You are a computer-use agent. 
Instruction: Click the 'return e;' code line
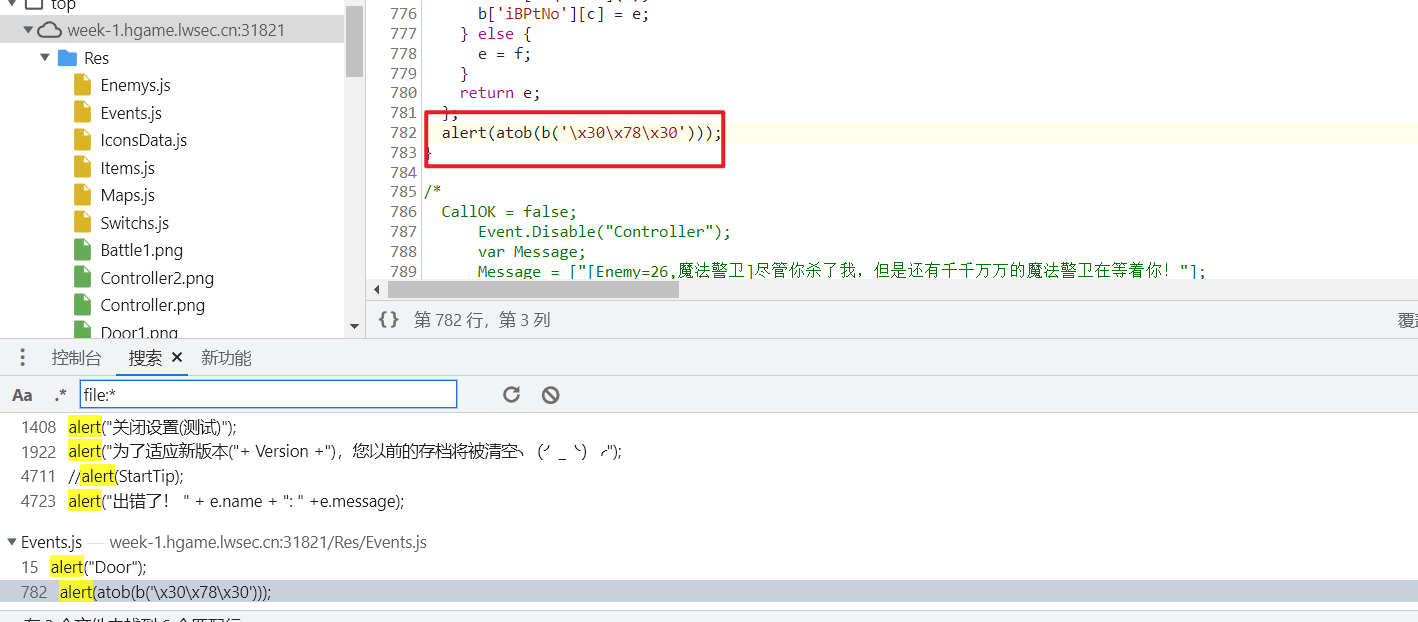(500, 93)
